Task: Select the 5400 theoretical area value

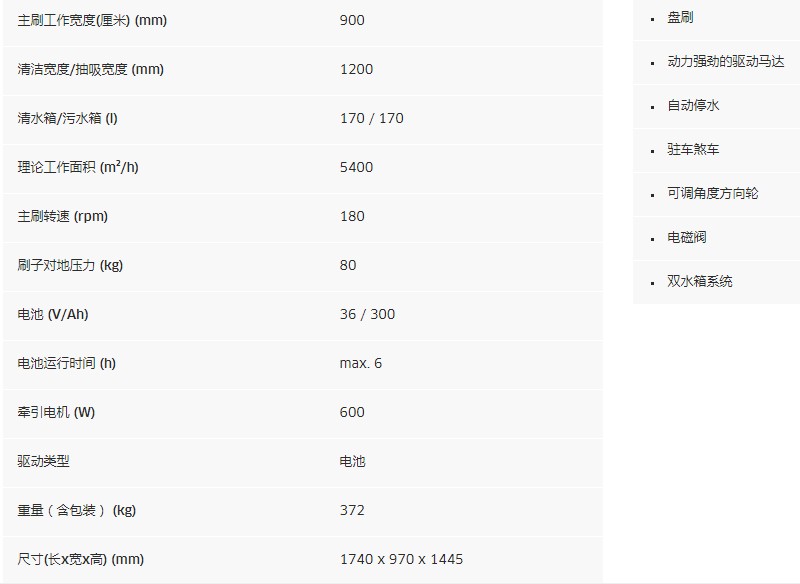Action: [x=356, y=167]
